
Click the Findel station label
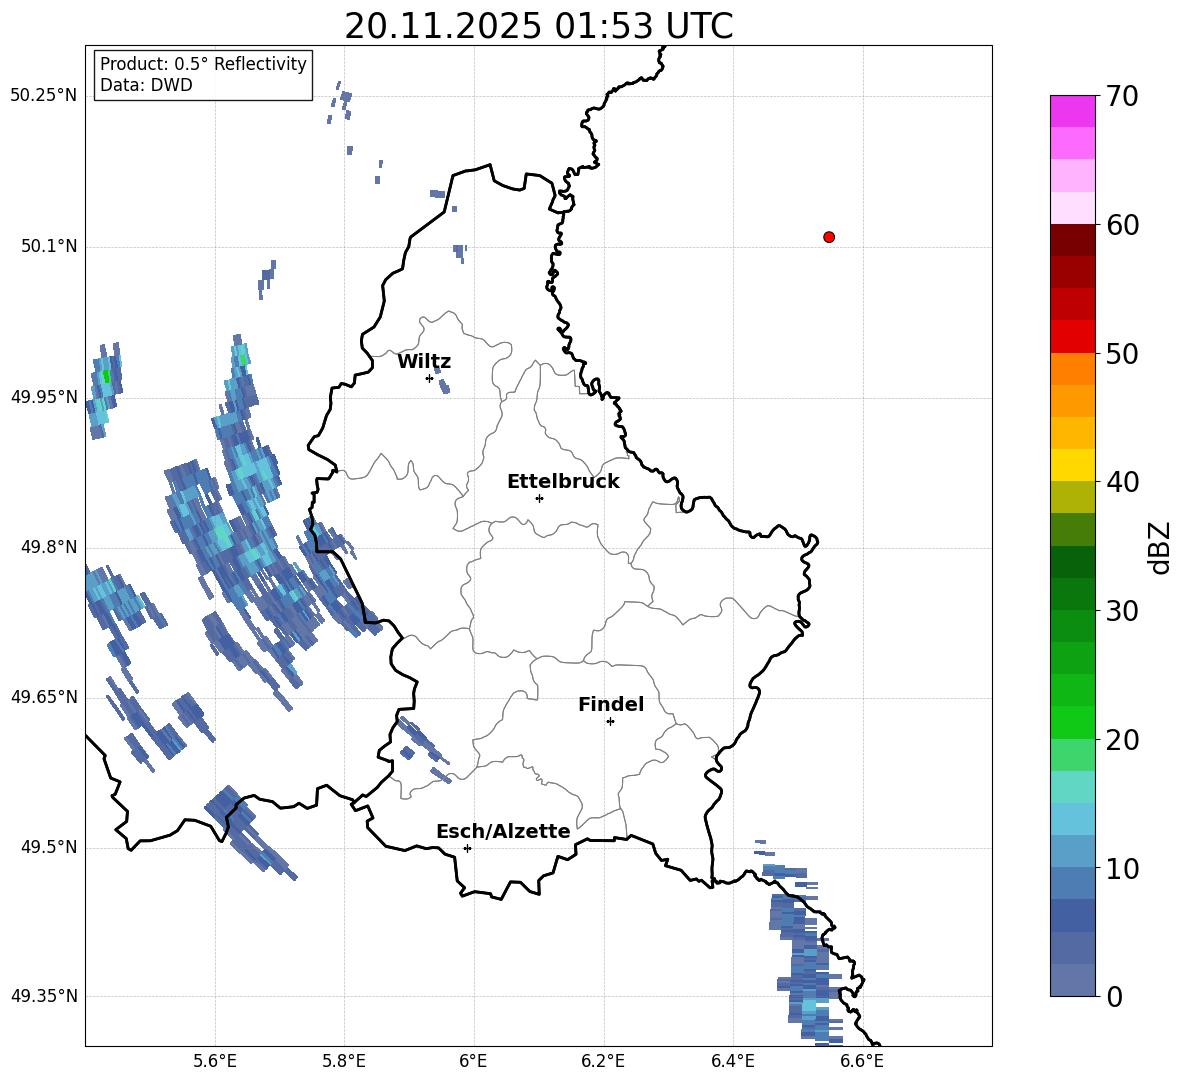tap(610, 704)
